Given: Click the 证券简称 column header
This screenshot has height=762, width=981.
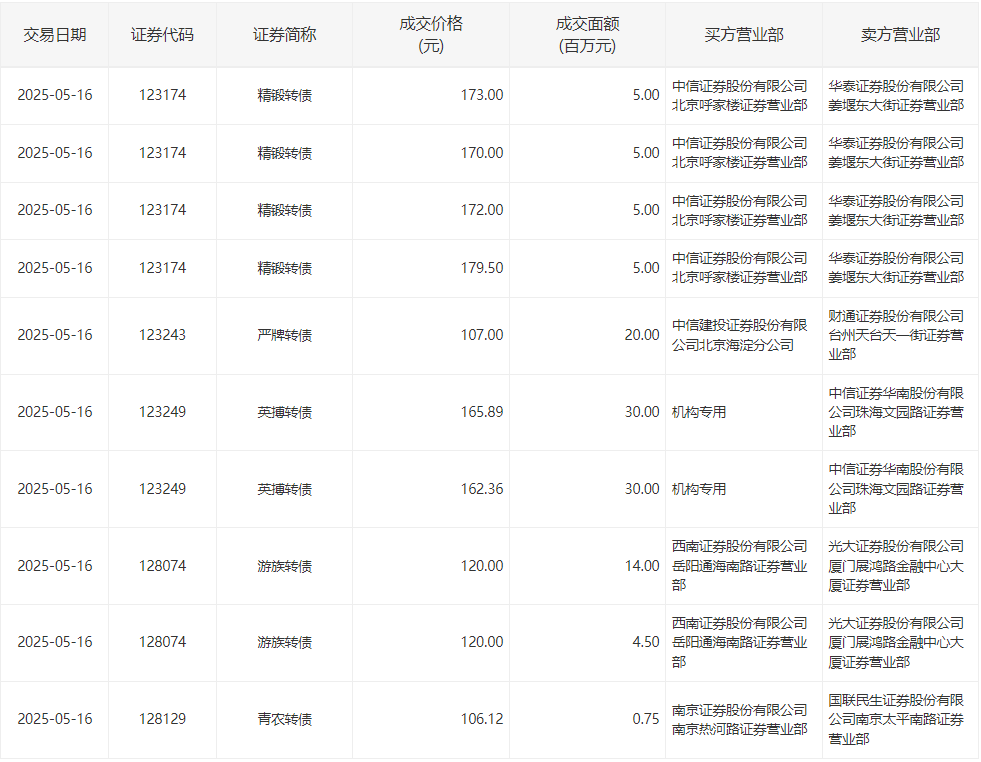Looking at the screenshot, I should click(x=284, y=35).
